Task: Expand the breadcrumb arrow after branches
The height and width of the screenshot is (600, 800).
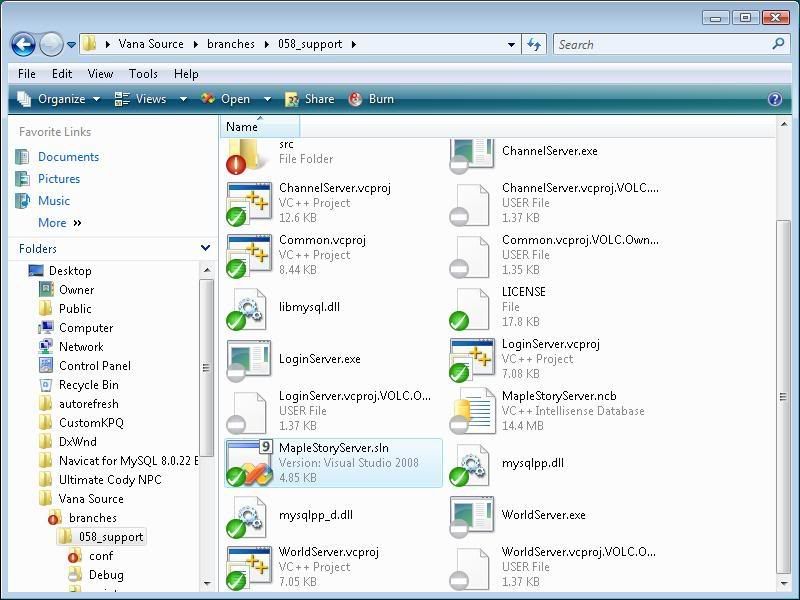Action: click(266, 44)
